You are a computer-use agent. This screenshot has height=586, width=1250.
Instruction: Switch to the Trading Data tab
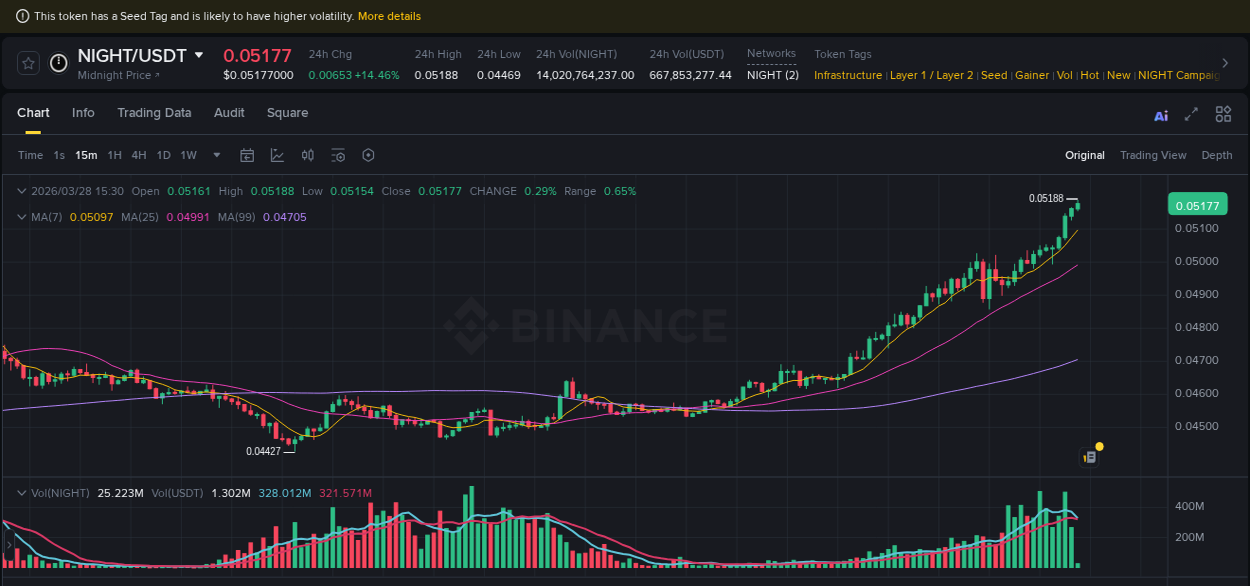tap(154, 113)
